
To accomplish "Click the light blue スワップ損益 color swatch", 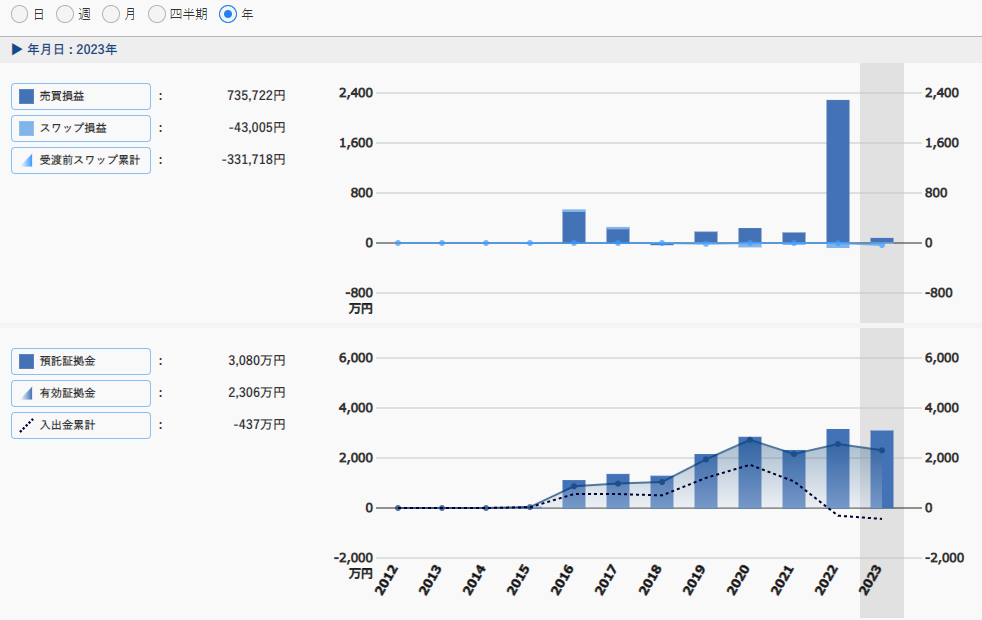I will point(26,128).
